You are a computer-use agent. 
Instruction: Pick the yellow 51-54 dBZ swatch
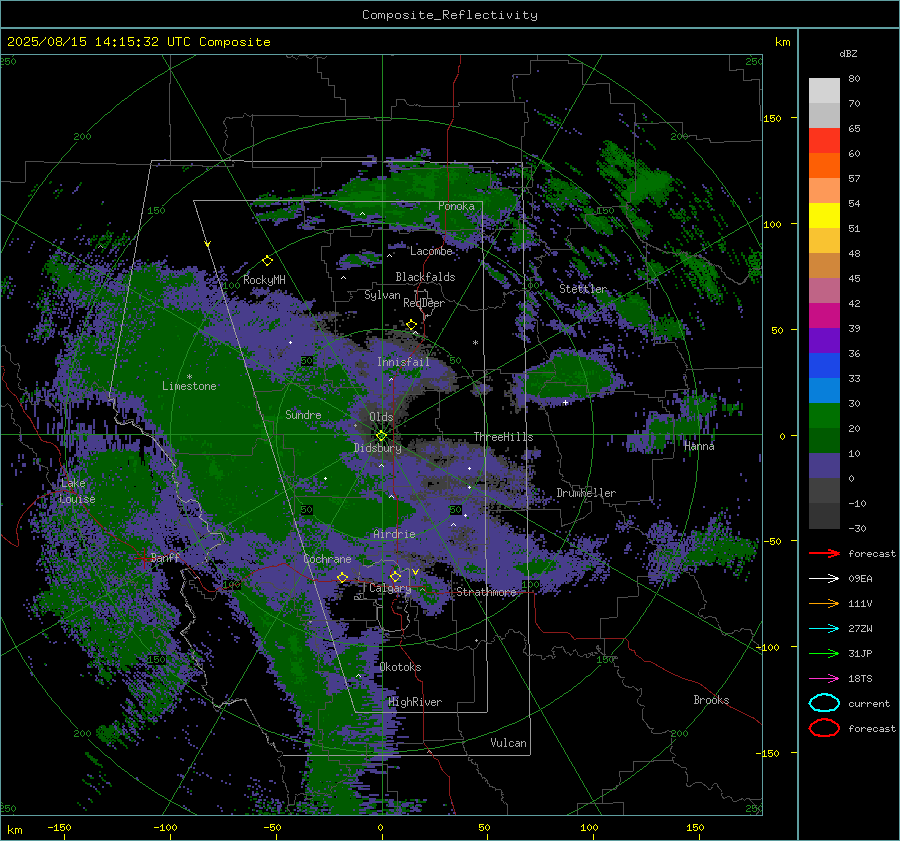tap(824, 215)
